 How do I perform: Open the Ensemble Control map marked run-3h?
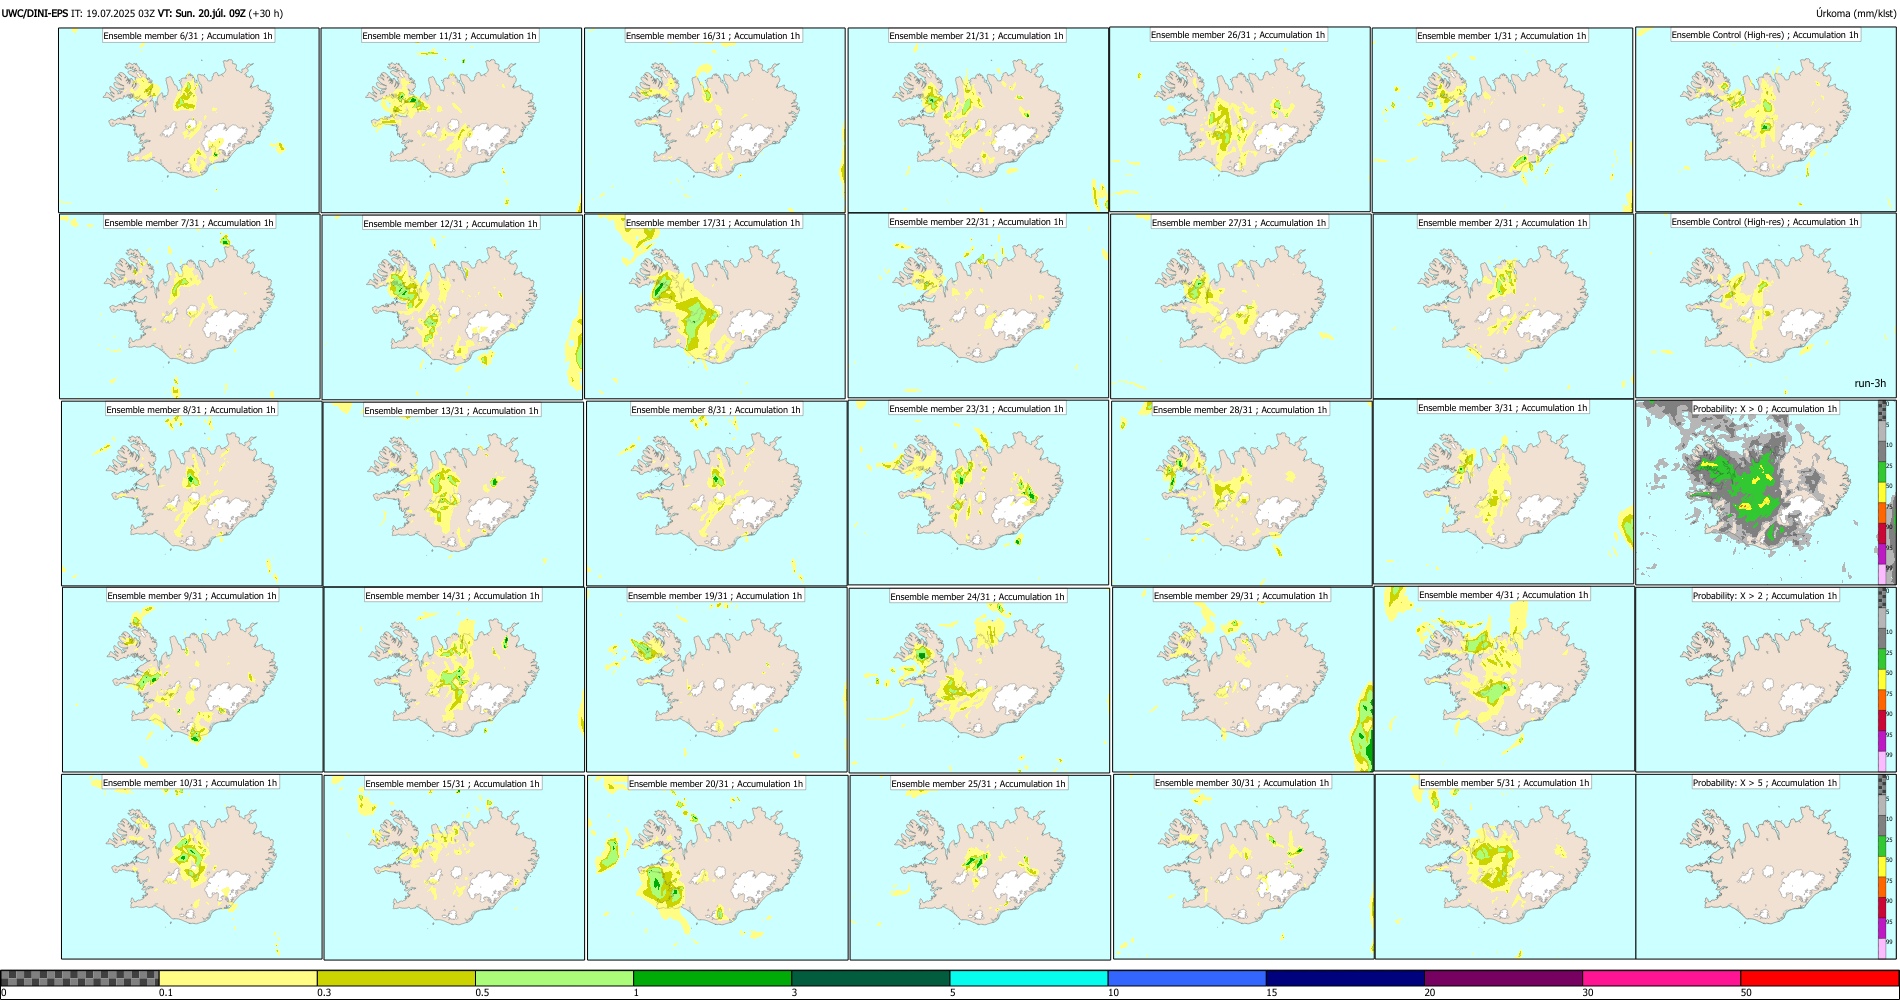click(1765, 306)
